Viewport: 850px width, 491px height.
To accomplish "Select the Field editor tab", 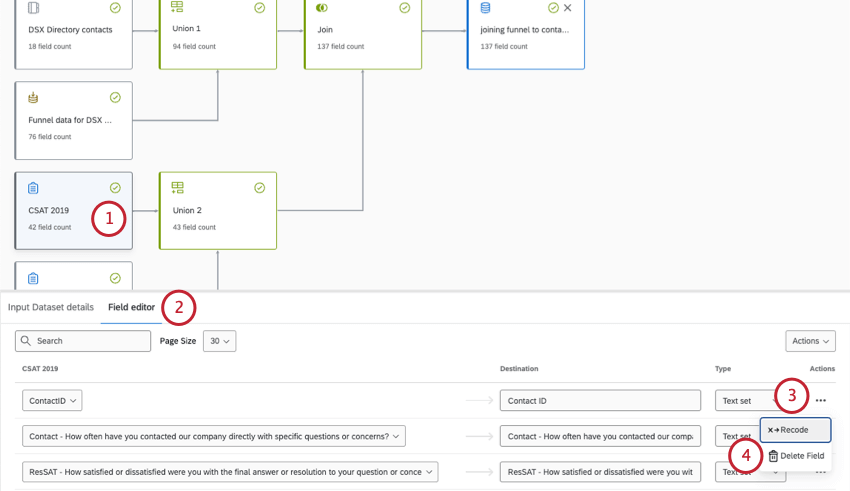I will point(131,307).
